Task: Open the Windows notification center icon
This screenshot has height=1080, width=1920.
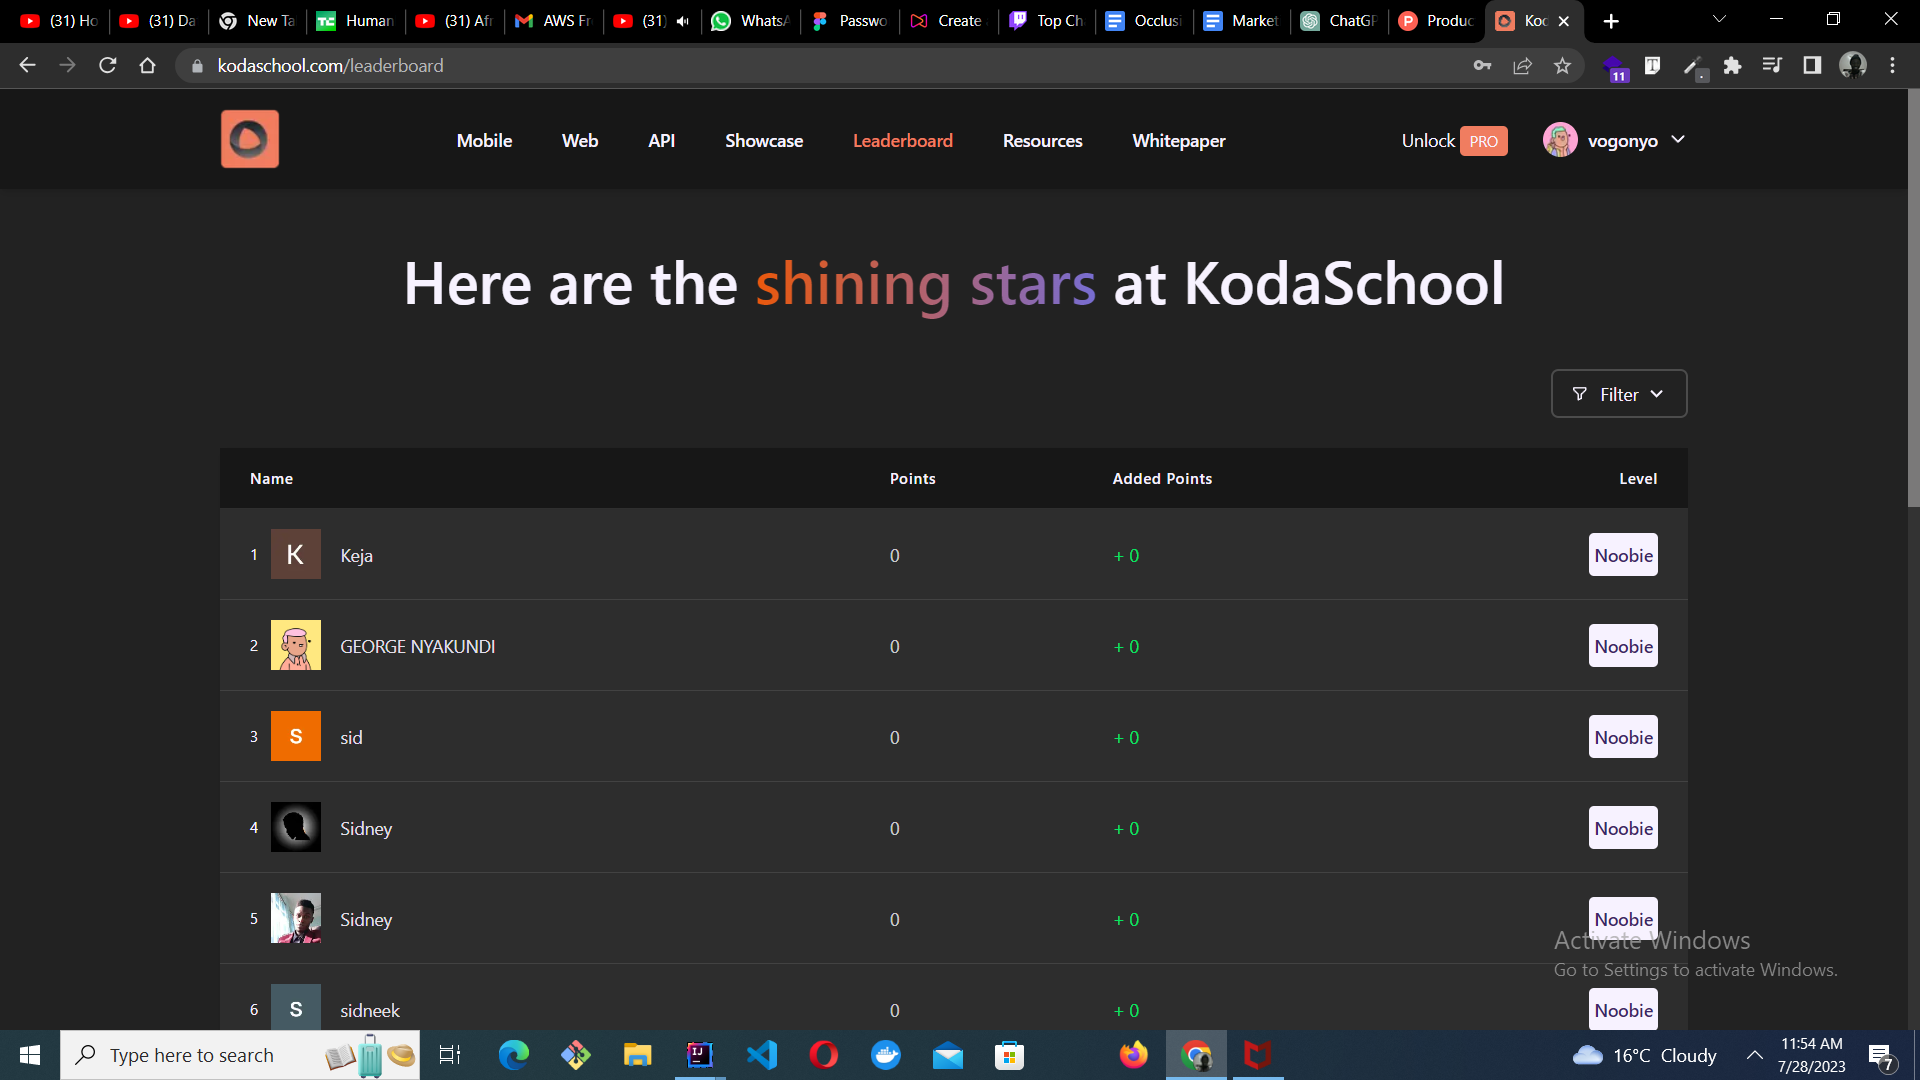Action: [1882, 1056]
